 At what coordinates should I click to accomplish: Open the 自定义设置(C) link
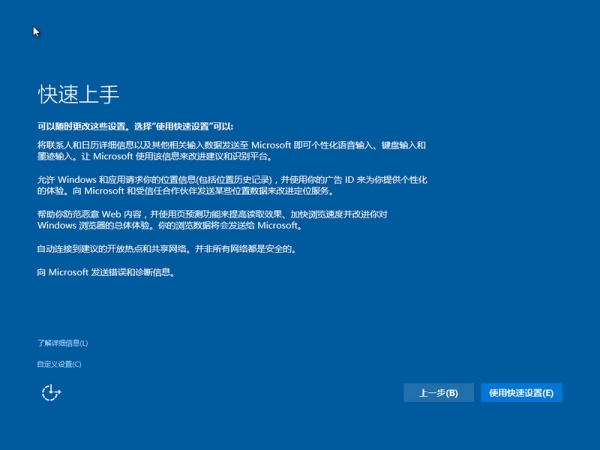click(59, 364)
